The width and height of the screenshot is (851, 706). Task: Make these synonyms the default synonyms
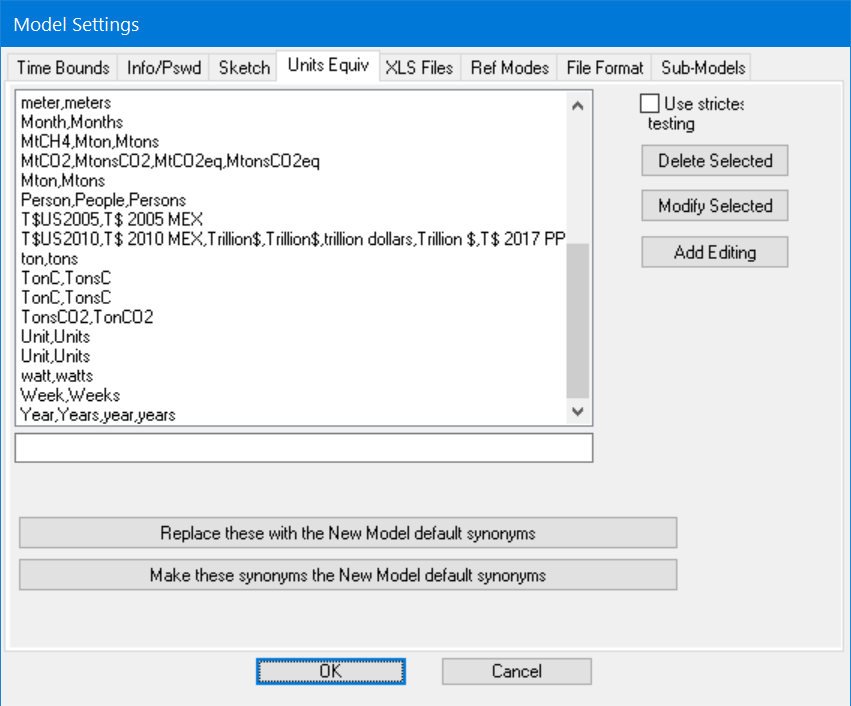click(x=347, y=574)
